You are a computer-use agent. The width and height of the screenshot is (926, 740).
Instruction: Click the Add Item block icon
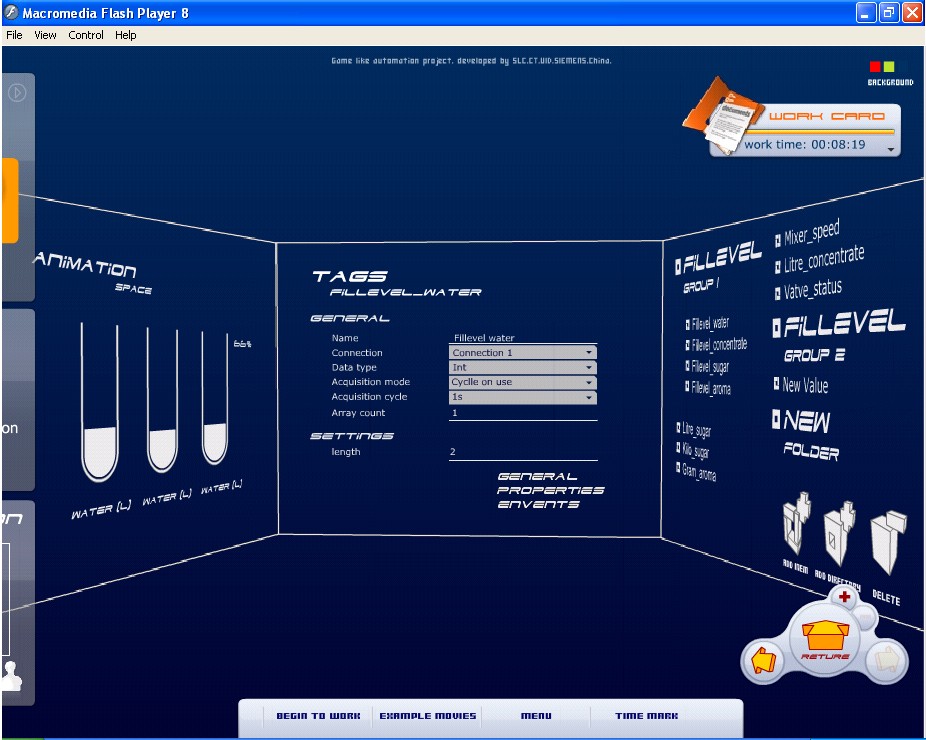[x=796, y=524]
